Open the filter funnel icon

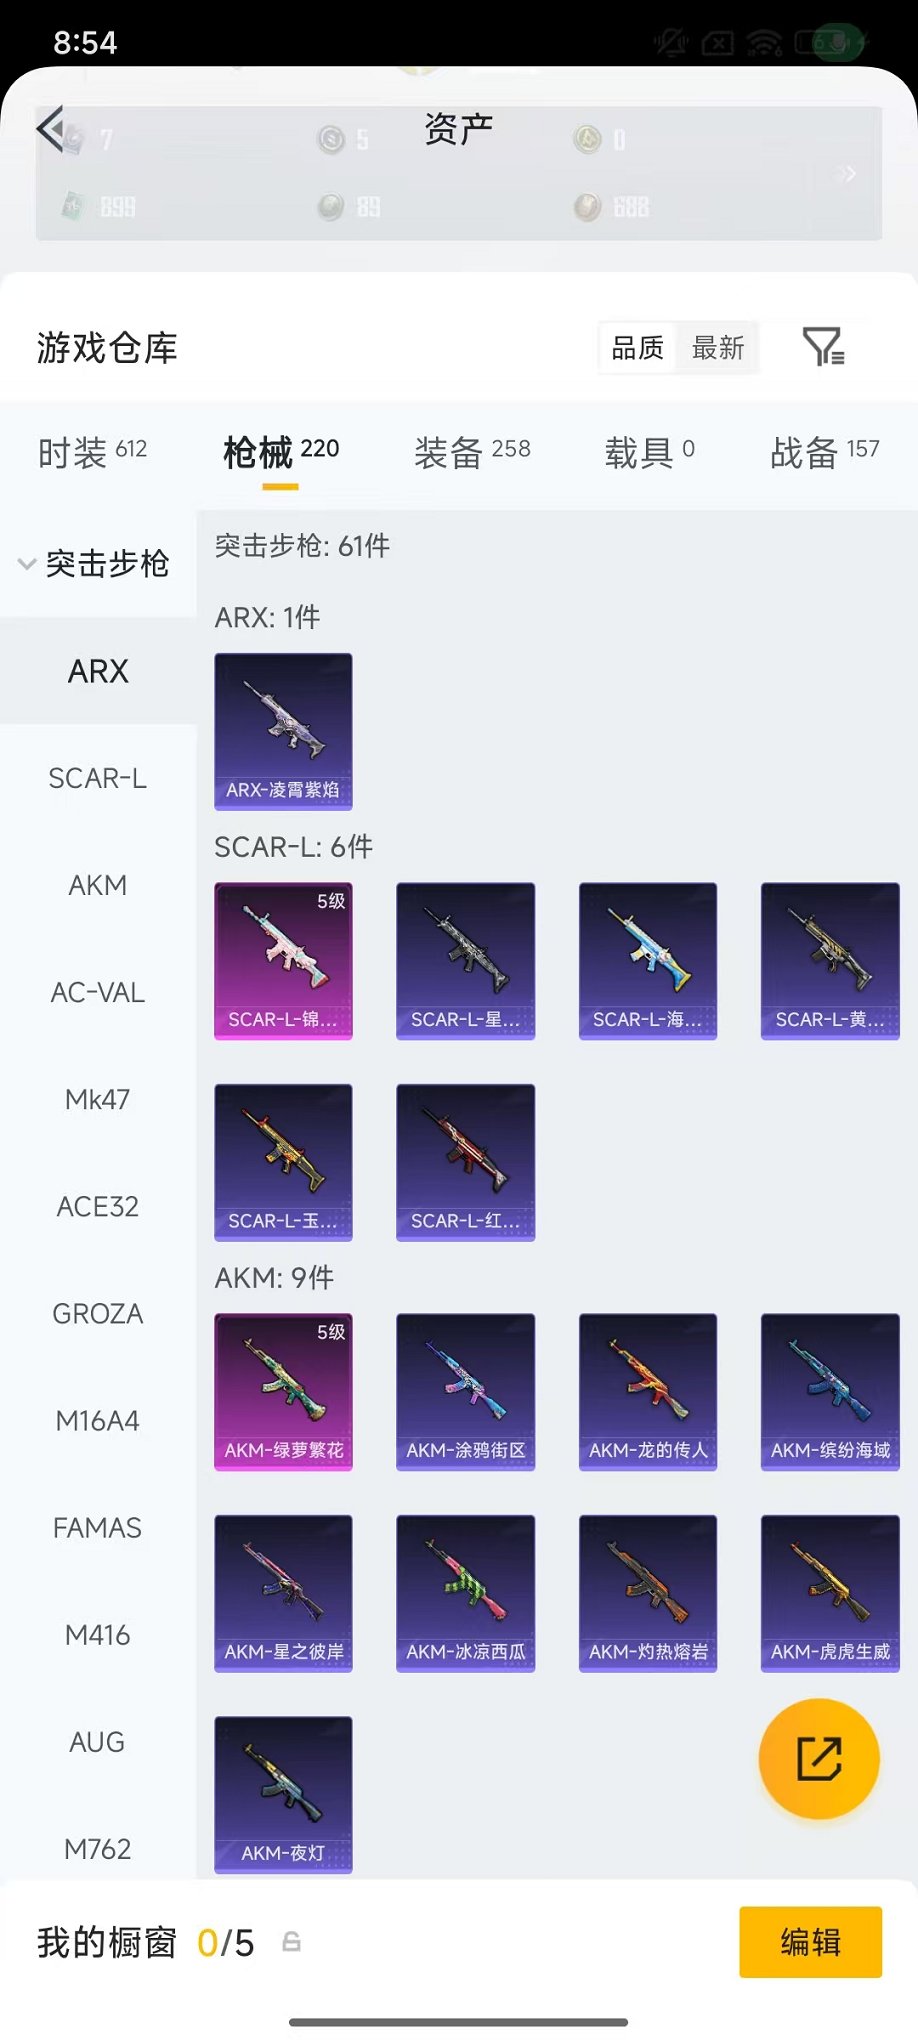click(824, 347)
